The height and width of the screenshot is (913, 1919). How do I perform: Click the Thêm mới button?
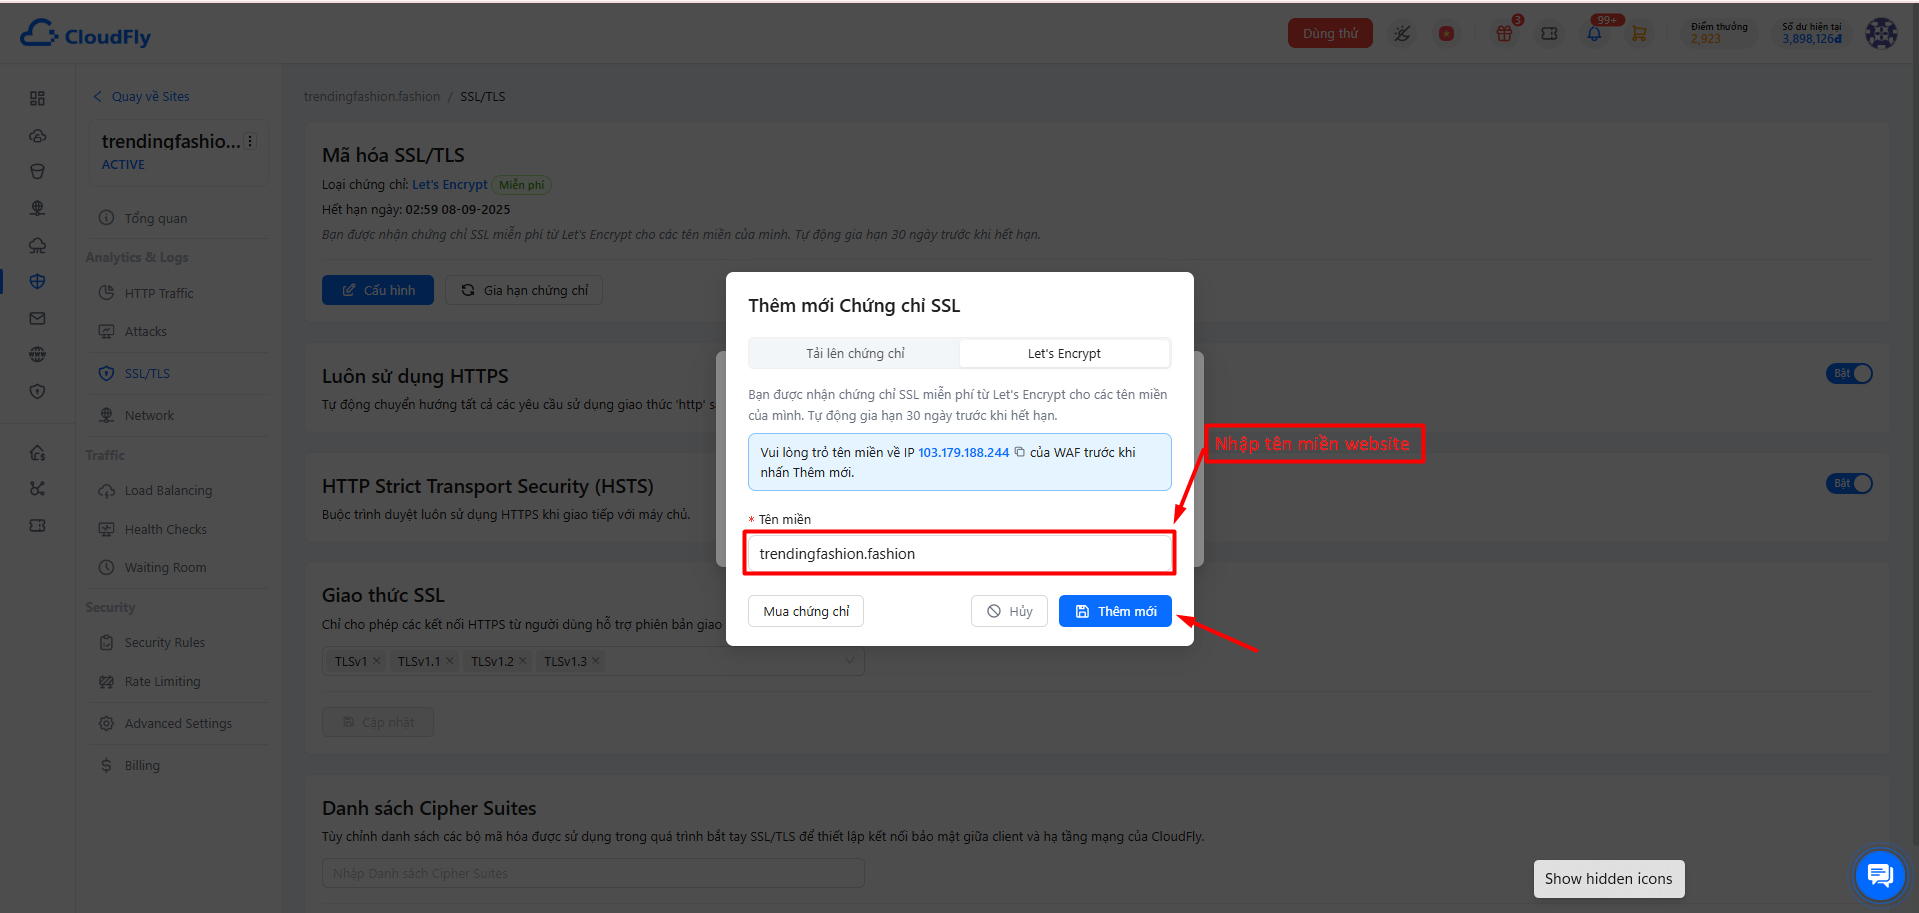[x=1115, y=611]
